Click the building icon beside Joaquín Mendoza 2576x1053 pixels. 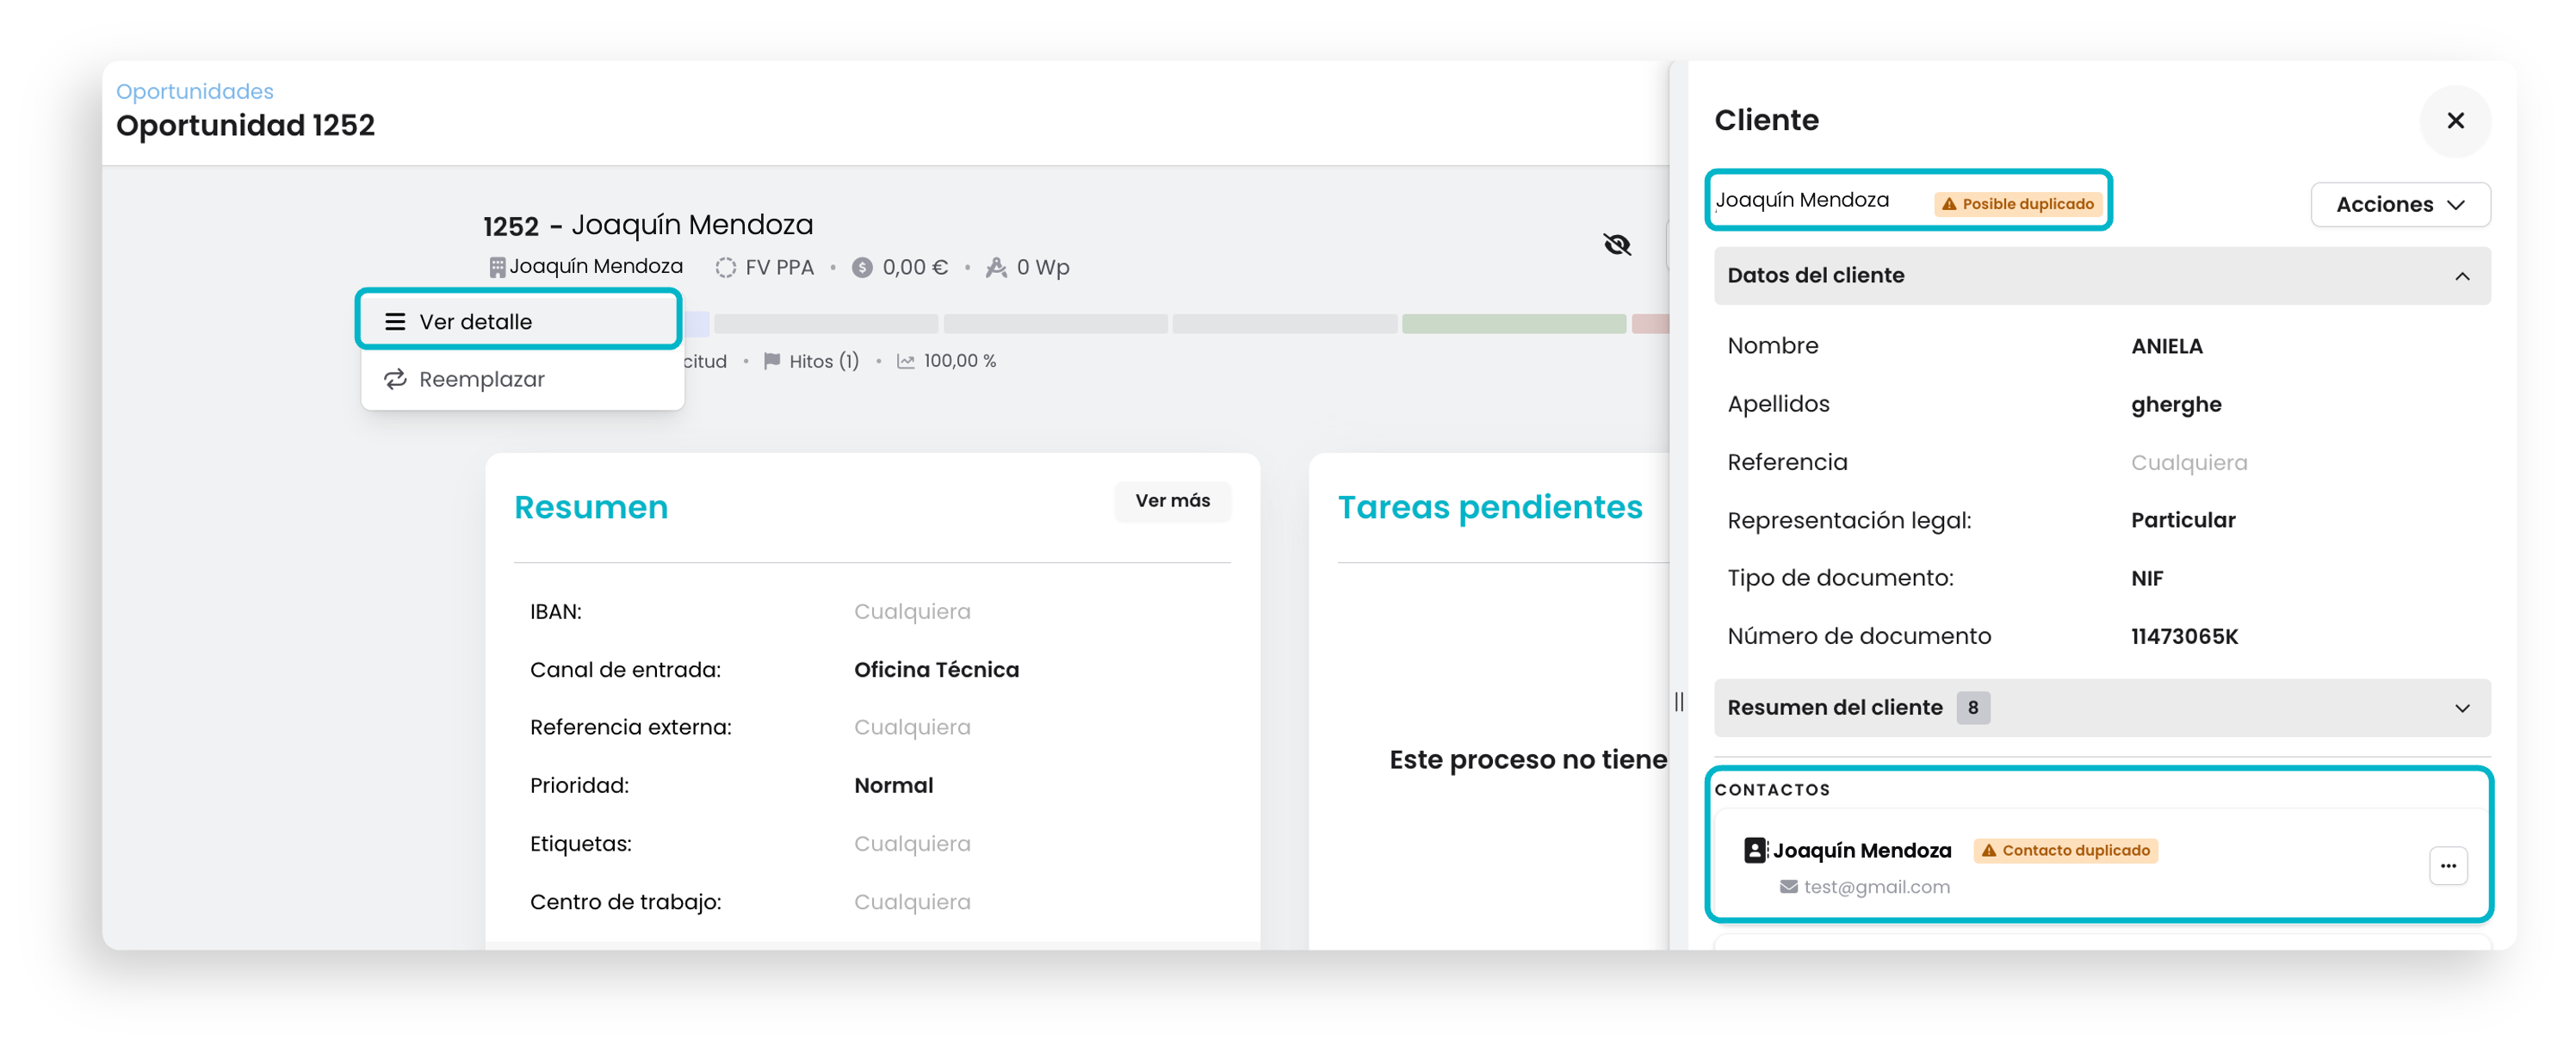[x=497, y=267]
